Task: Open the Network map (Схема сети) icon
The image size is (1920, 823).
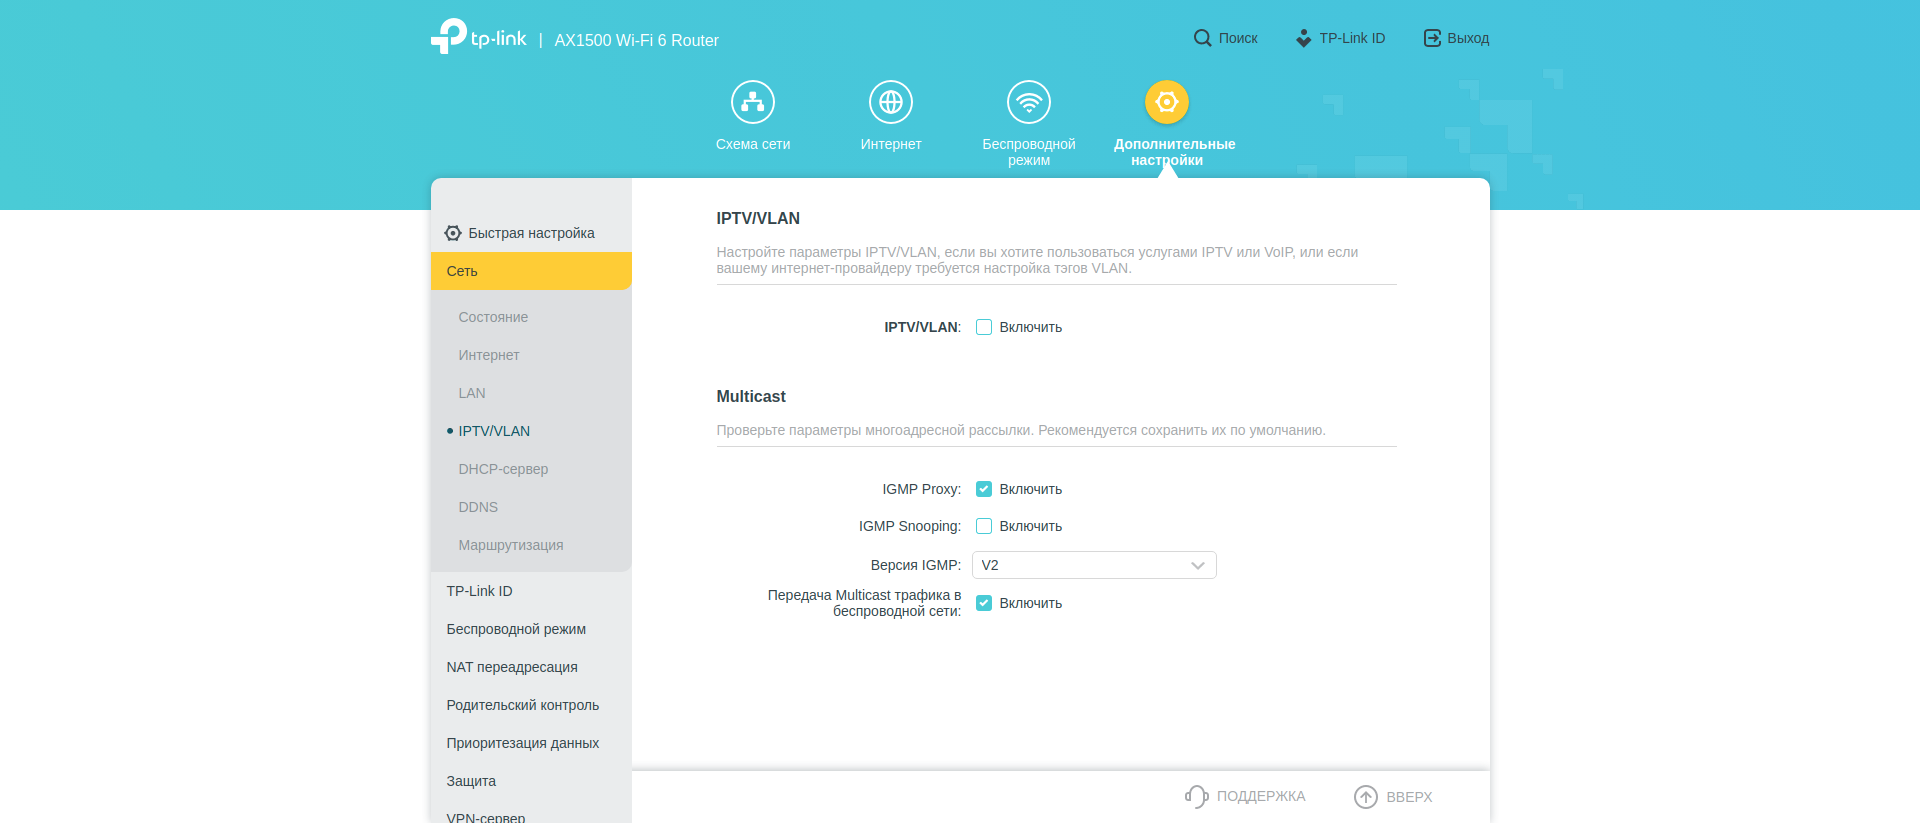Action: (752, 102)
